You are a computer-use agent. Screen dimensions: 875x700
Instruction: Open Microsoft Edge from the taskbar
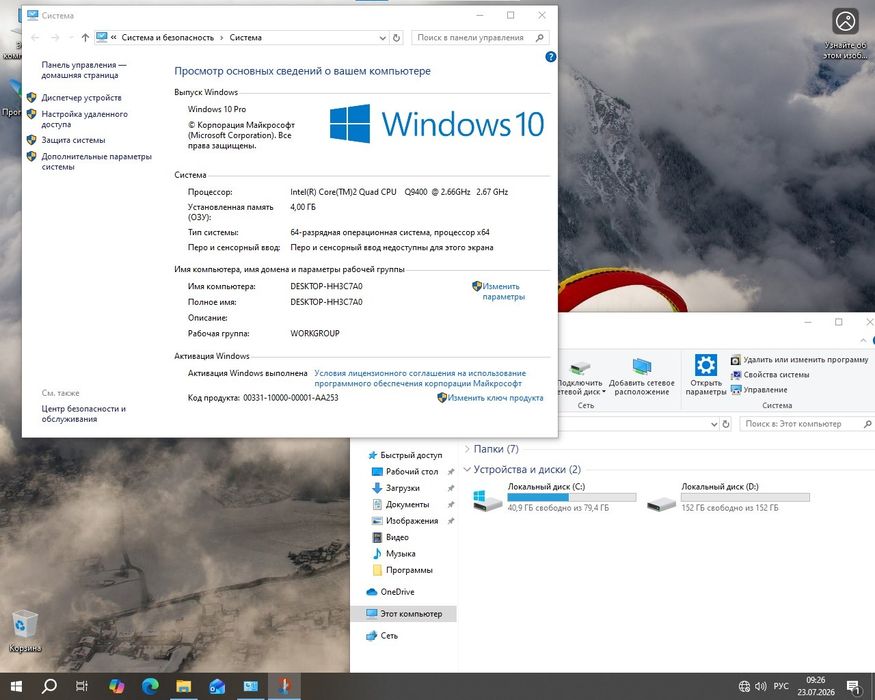[x=150, y=686]
